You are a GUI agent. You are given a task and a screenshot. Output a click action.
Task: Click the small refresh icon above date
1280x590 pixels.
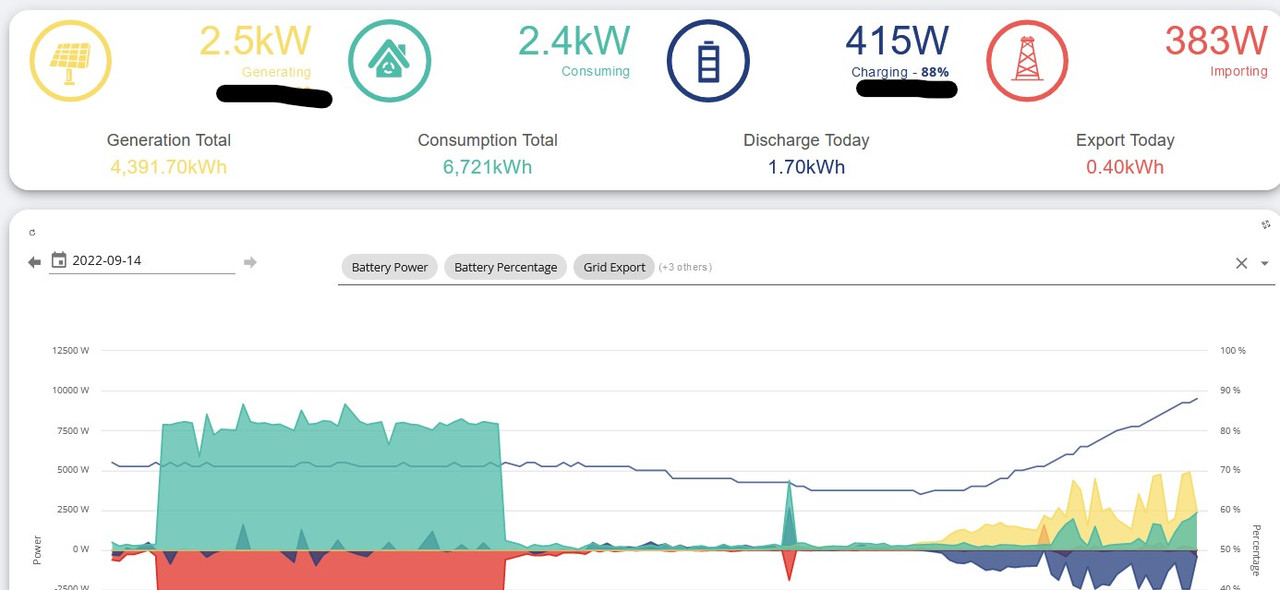[x=32, y=232]
